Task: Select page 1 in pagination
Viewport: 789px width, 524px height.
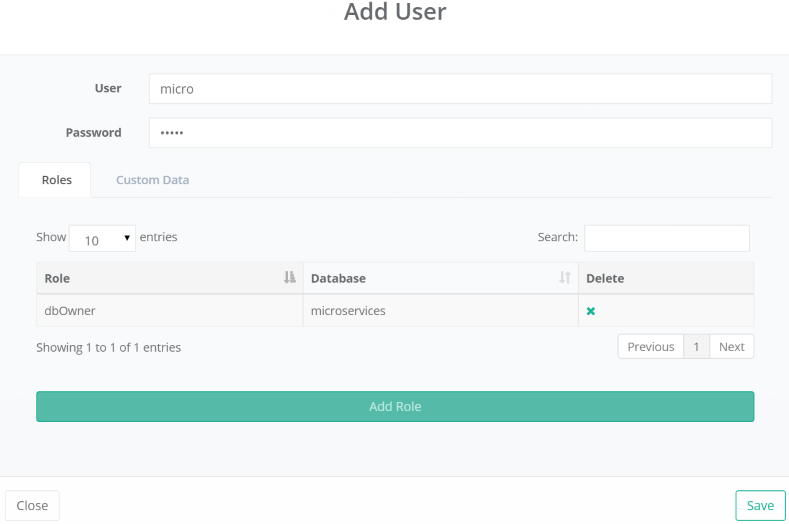Action: [x=696, y=347]
